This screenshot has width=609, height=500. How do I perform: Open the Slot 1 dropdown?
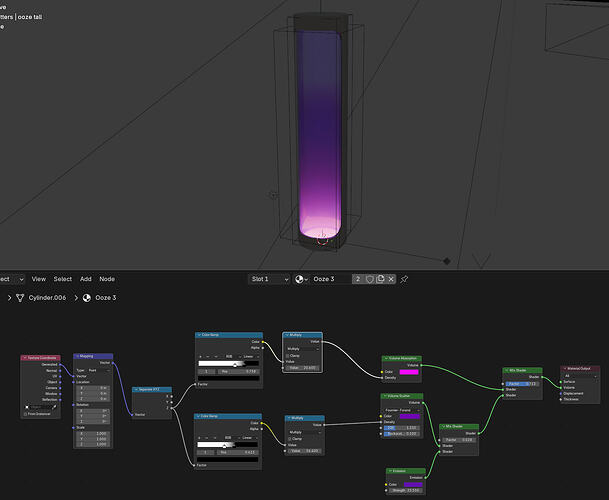[270, 279]
